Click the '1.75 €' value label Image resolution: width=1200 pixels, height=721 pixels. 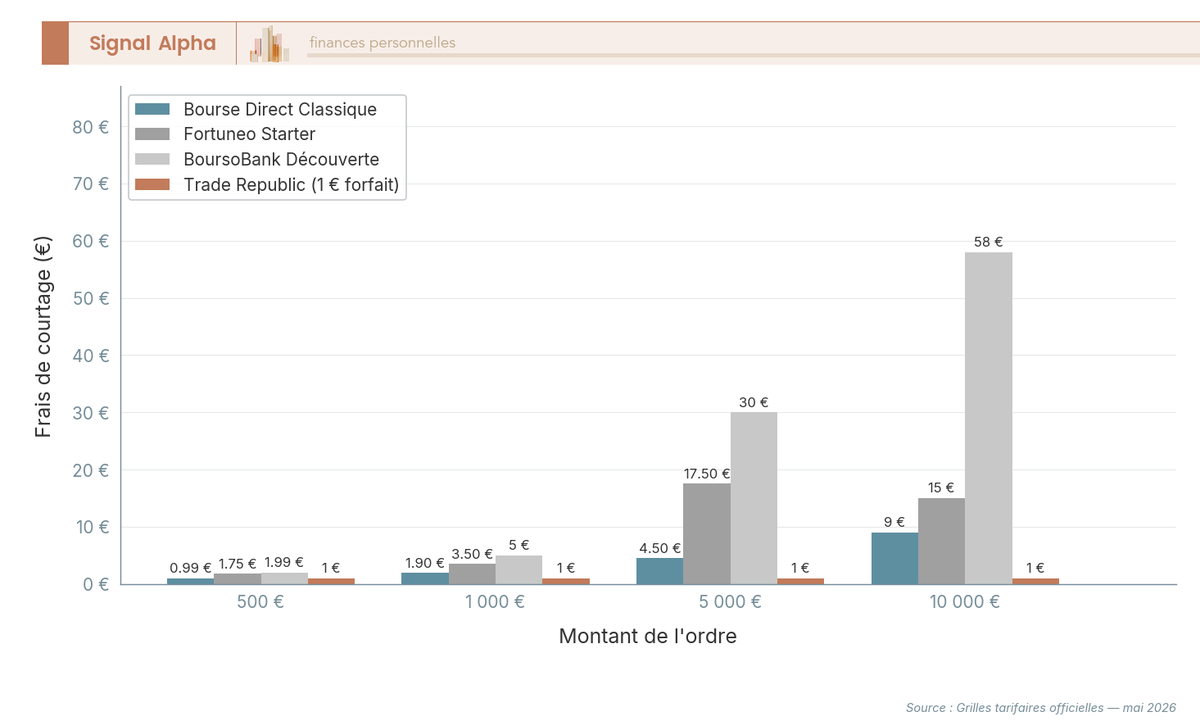click(237, 564)
